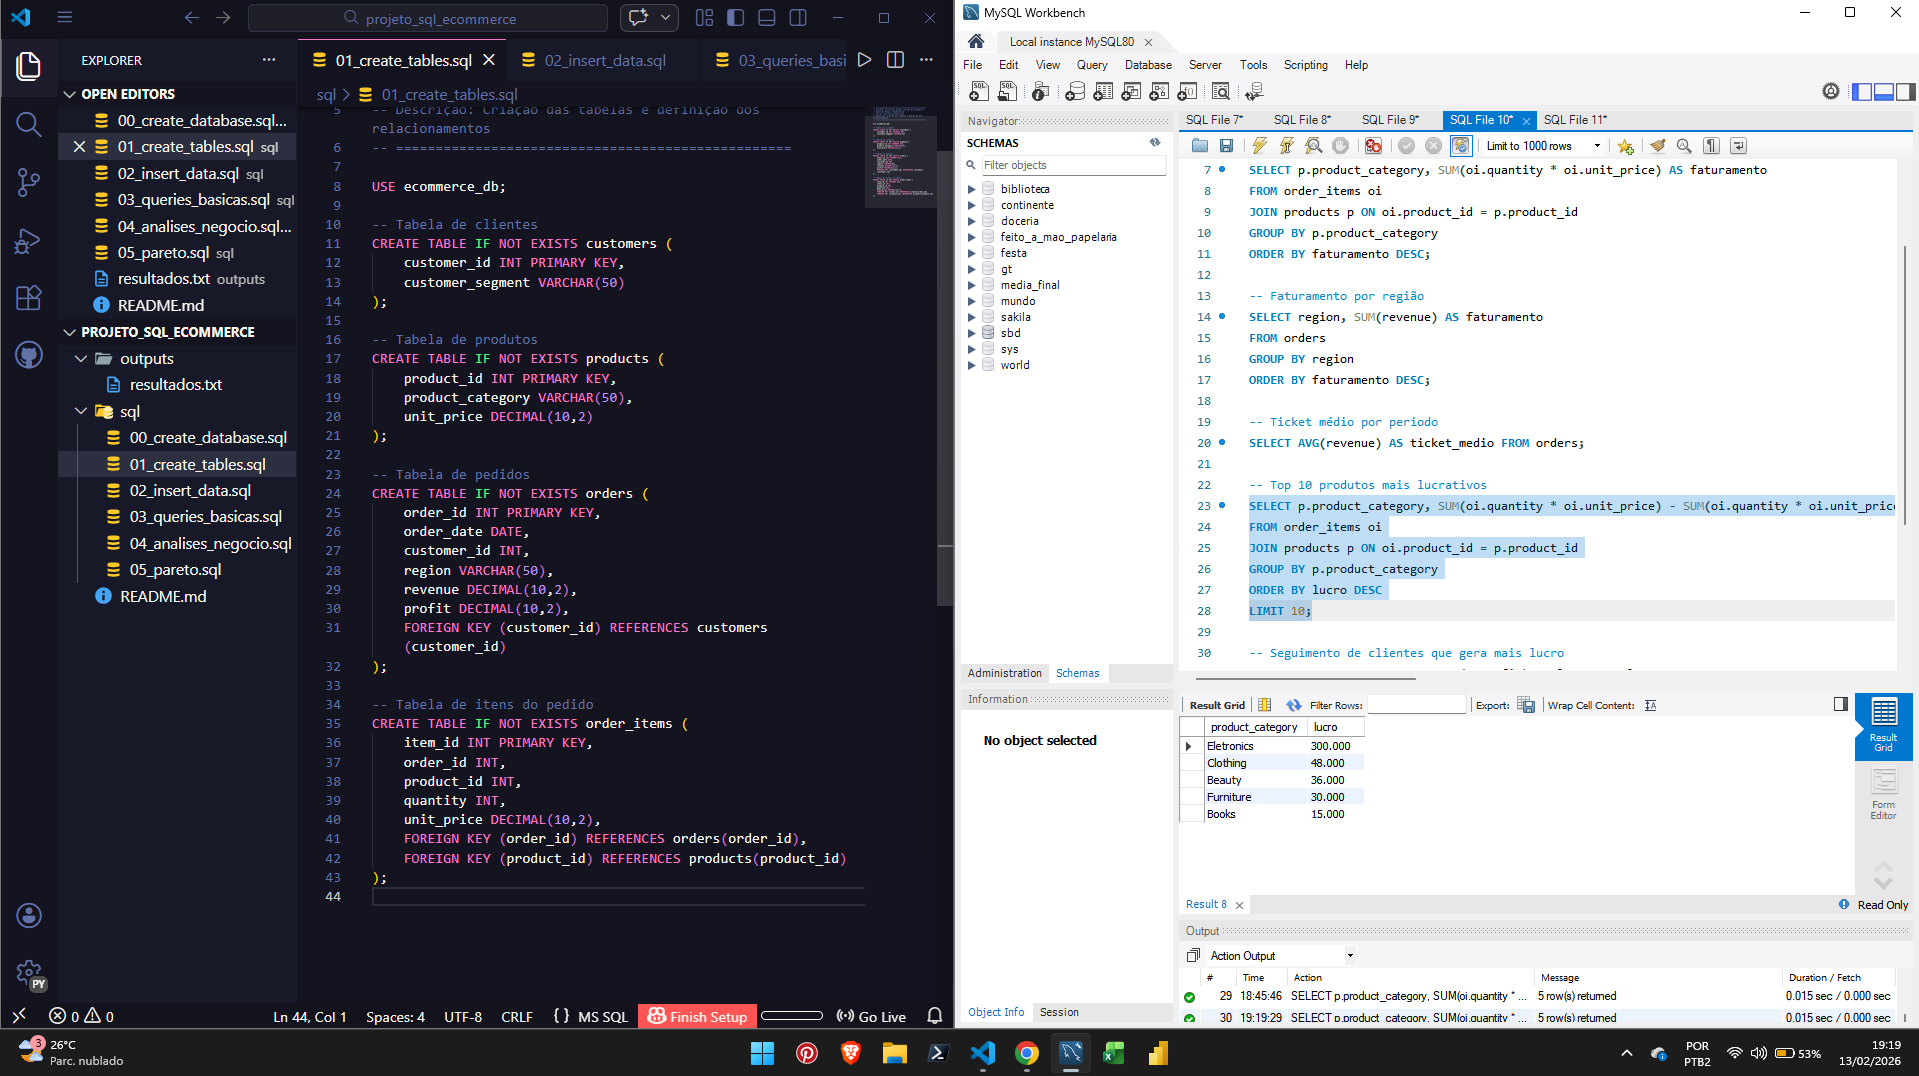Viewport: 1919px width, 1076px height.
Task: Execute the SQL script with lightning bolt icon
Action: [1258, 146]
